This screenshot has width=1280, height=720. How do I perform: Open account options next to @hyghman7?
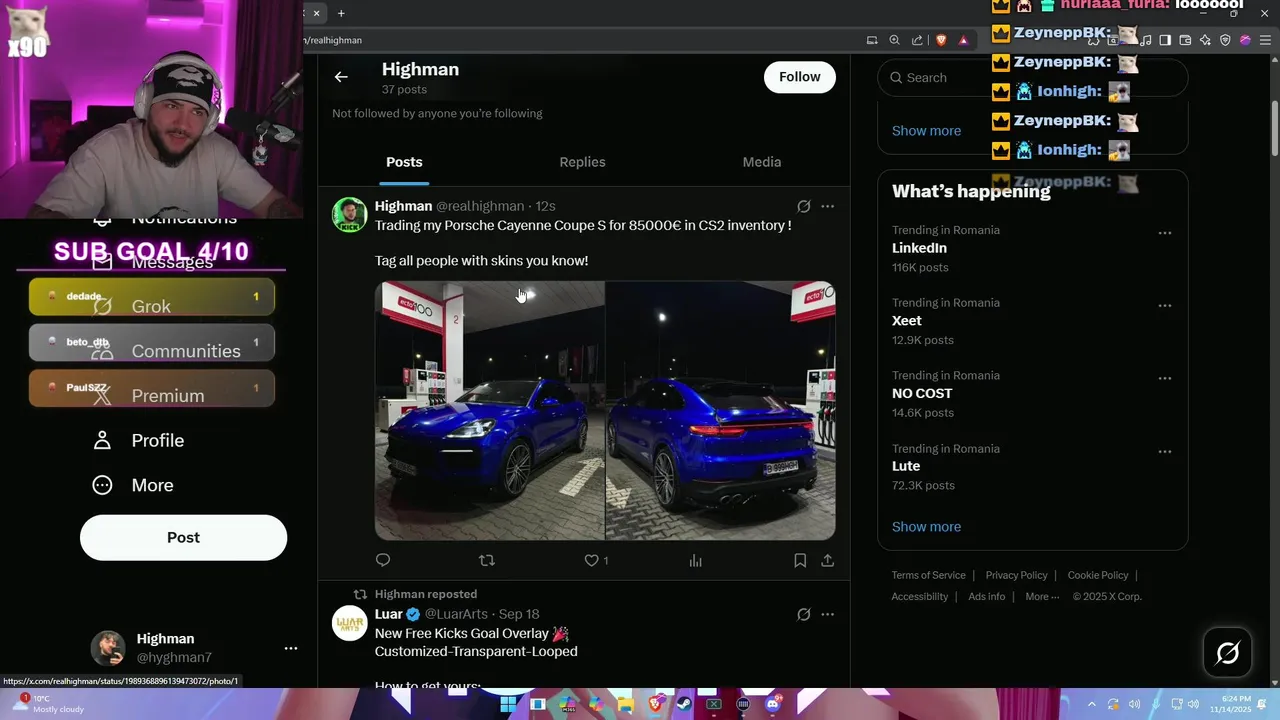coord(291,648)
